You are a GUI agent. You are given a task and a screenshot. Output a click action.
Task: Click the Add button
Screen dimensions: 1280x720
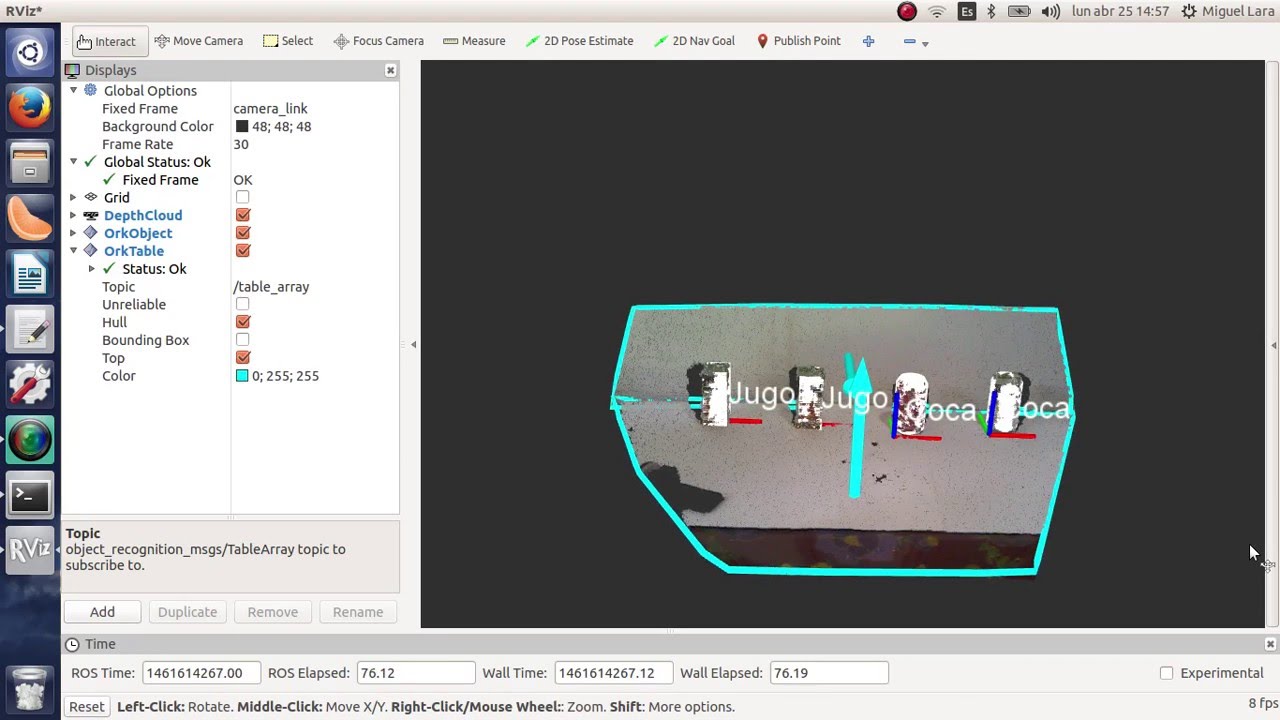[x=102, y=612]
